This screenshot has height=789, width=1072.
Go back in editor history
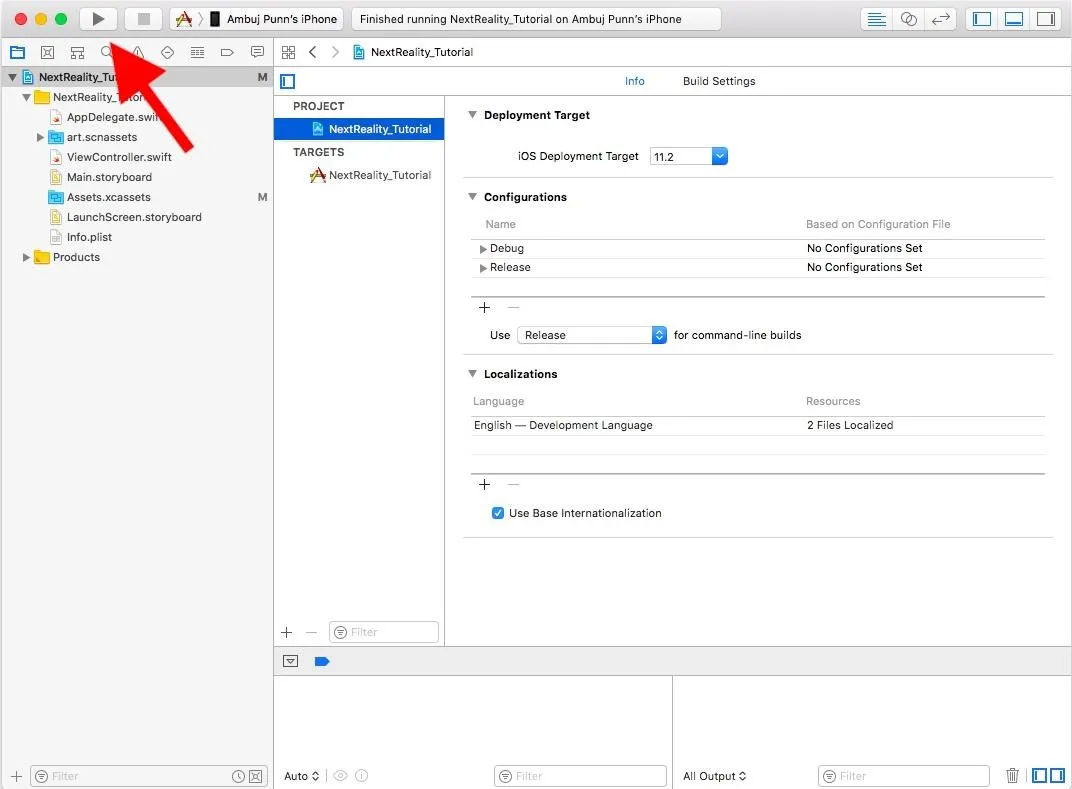312,52
